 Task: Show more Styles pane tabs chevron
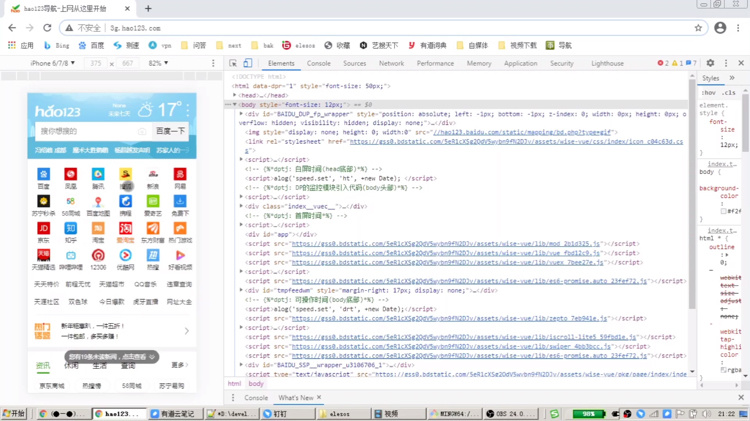tap(732, 78)
